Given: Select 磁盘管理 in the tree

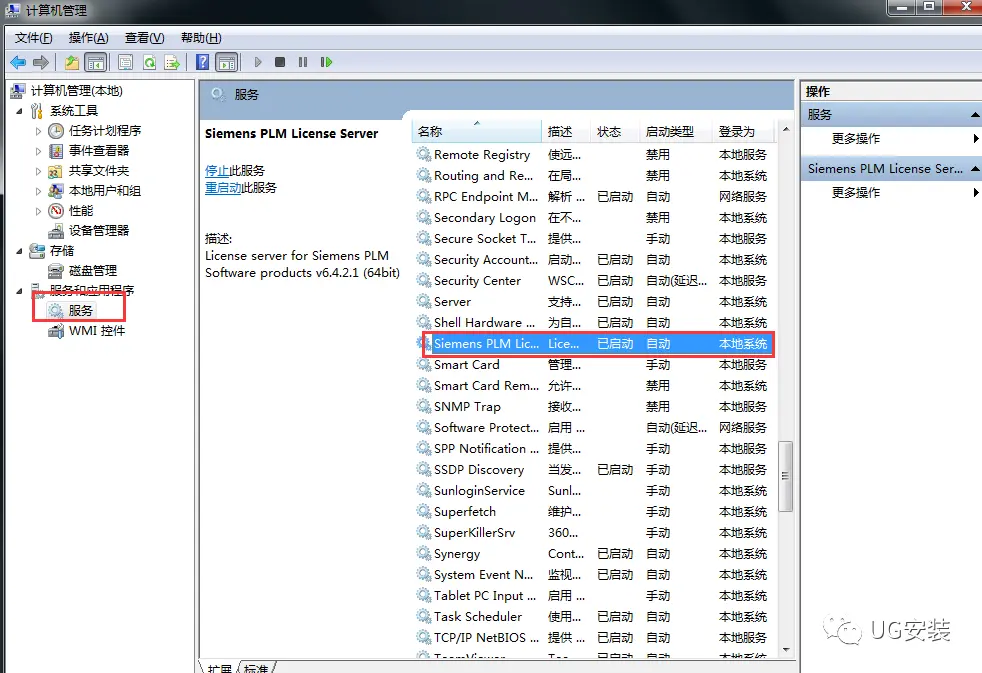Looking at the screenshot, I should (x=93, y=271).
